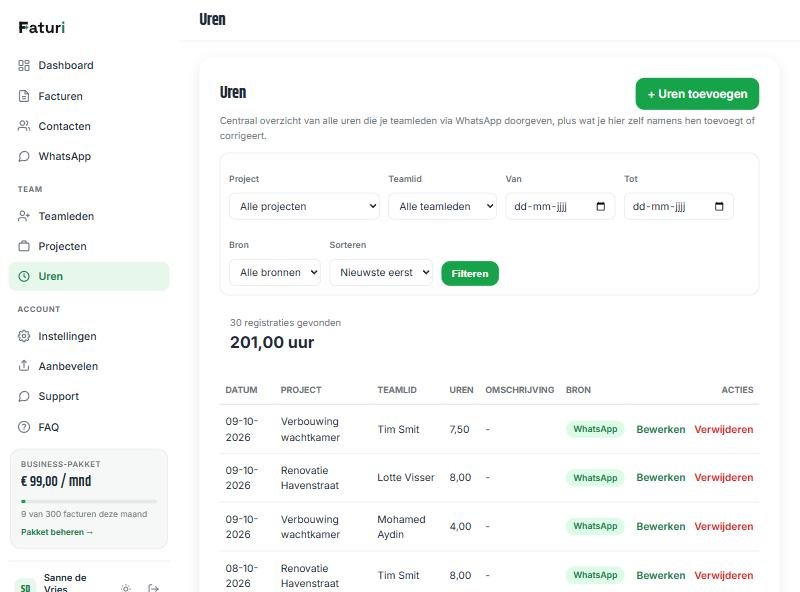Click the Aanbevelen share icon
The width and height of the screenshot is (800, 592).
coord(24,366)
